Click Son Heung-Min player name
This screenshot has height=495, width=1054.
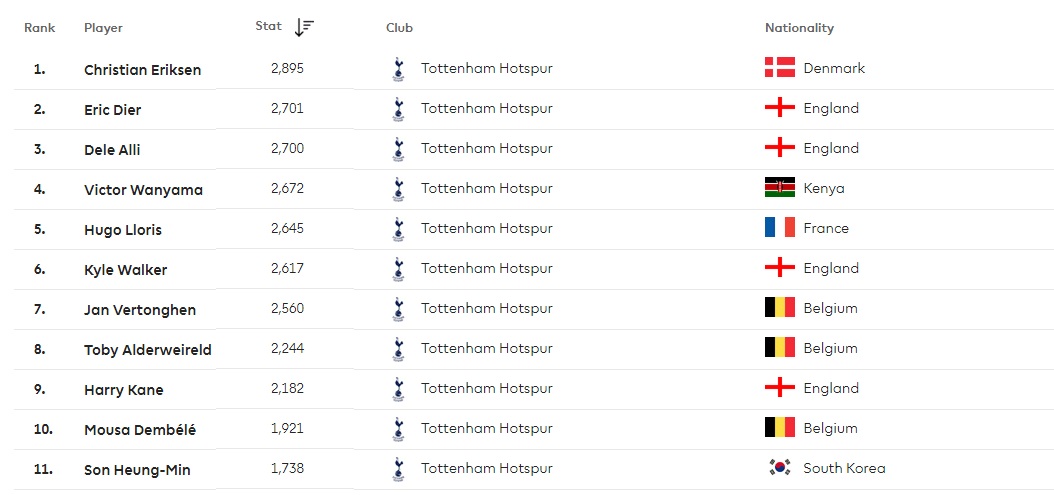[137, 470]
